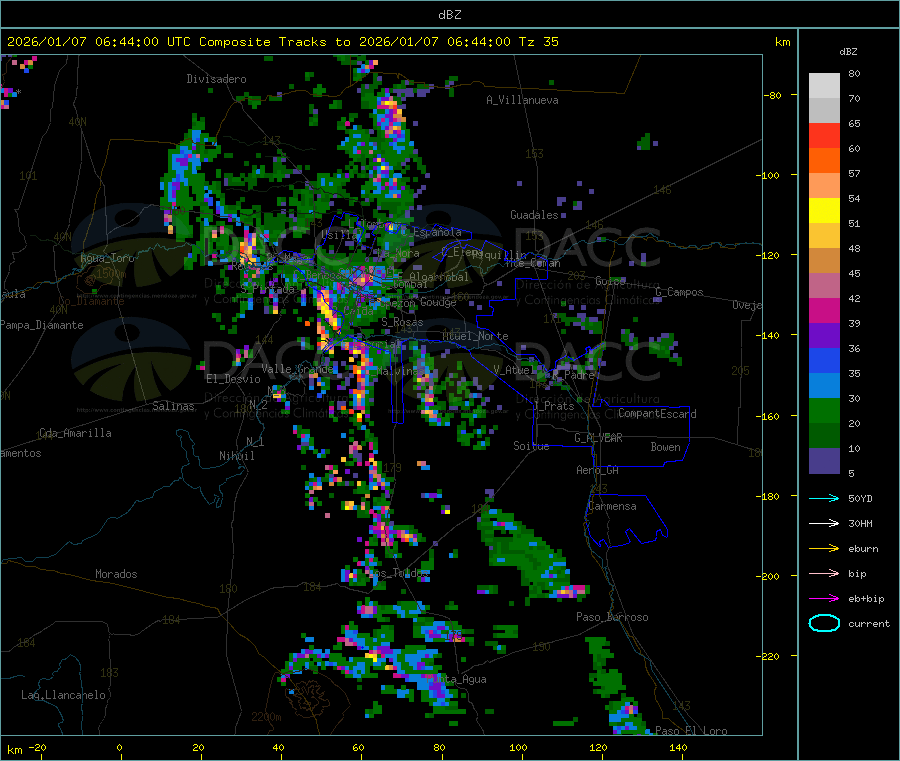The width and height of the screenshot is (900, 761).
Task: Pick the orange 57-60 dBZ swatch
Action: tap(824, 161)
